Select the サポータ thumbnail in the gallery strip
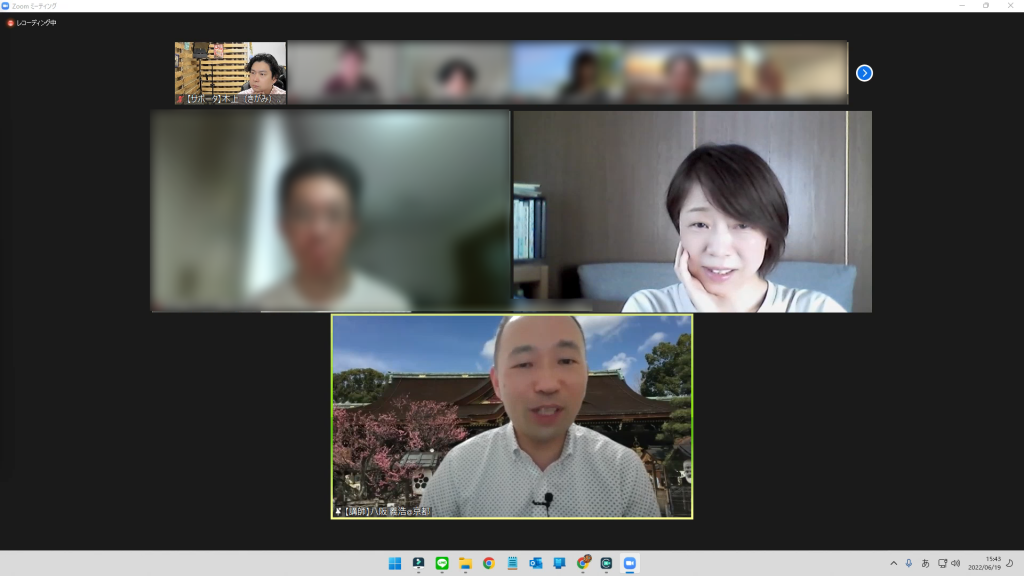The image size is (1024, 576). [x=230, y=72]
